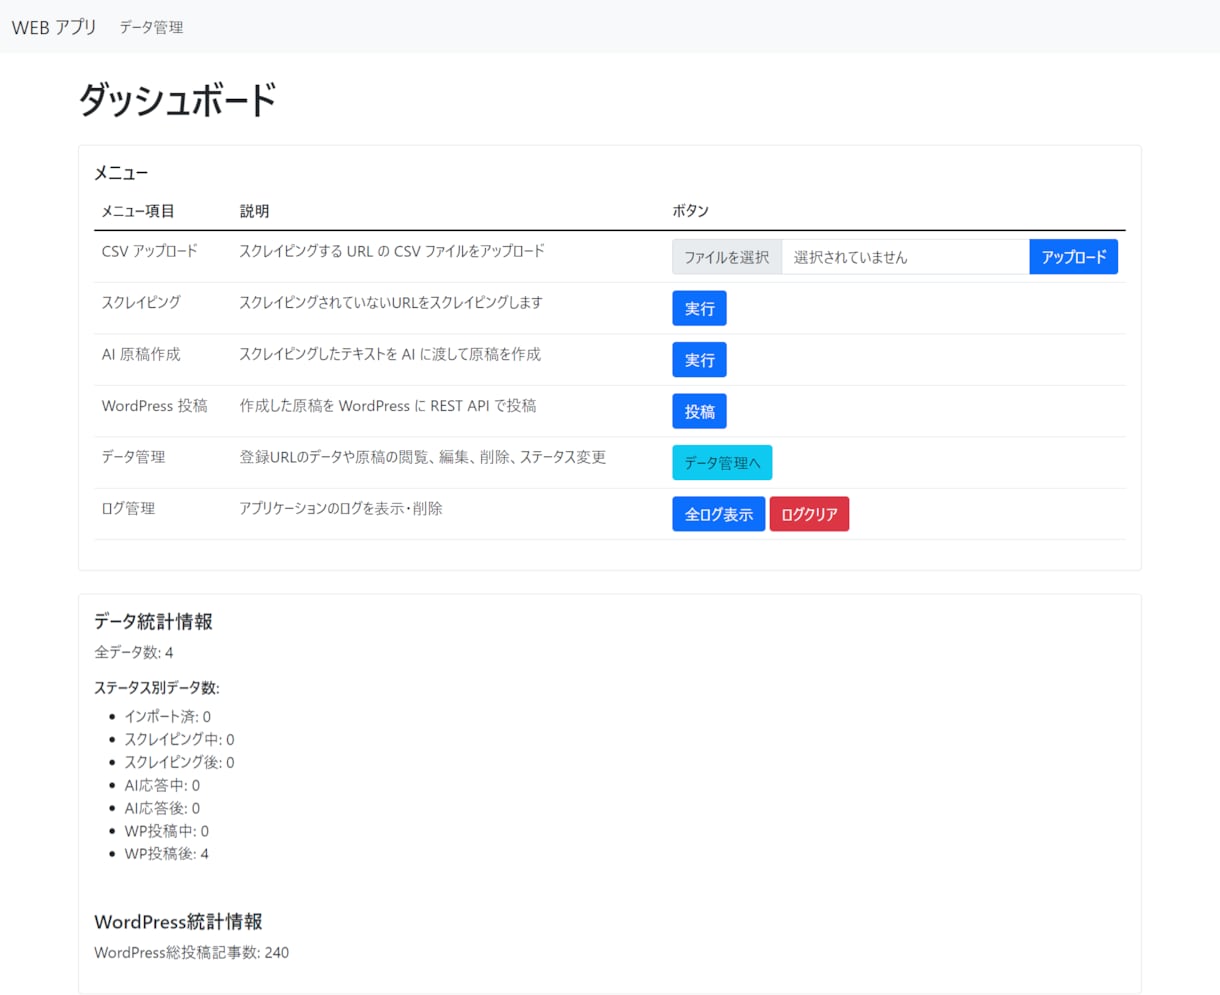Select the WP投稿中: 0 list item
Viewport: 1220px width, 995px height.
click(x=166, y=831)
